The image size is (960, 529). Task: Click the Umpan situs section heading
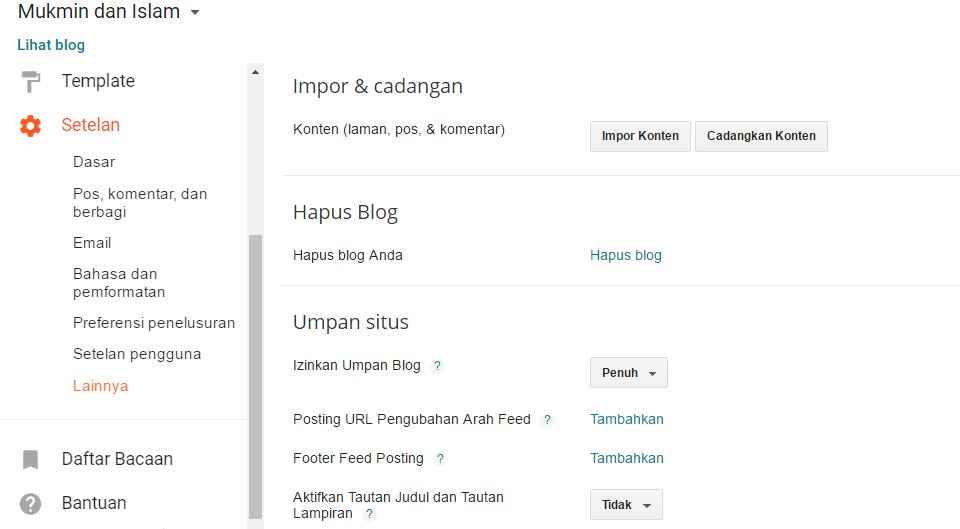click(x=351, y=322)
